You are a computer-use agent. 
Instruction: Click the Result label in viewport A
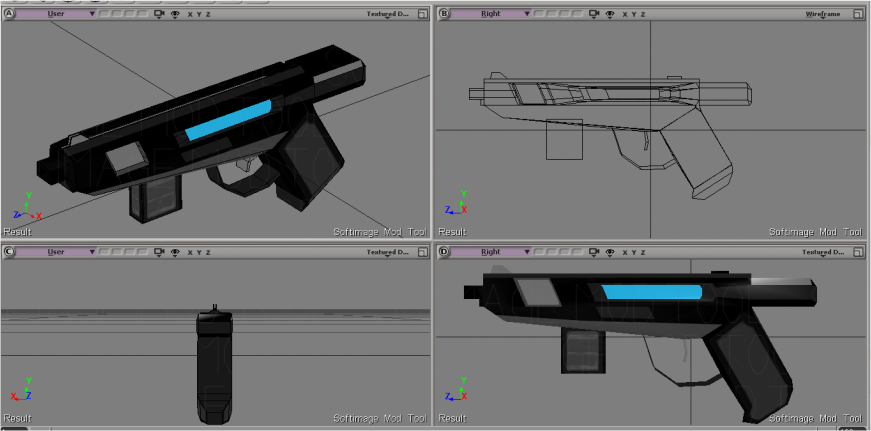17,232
